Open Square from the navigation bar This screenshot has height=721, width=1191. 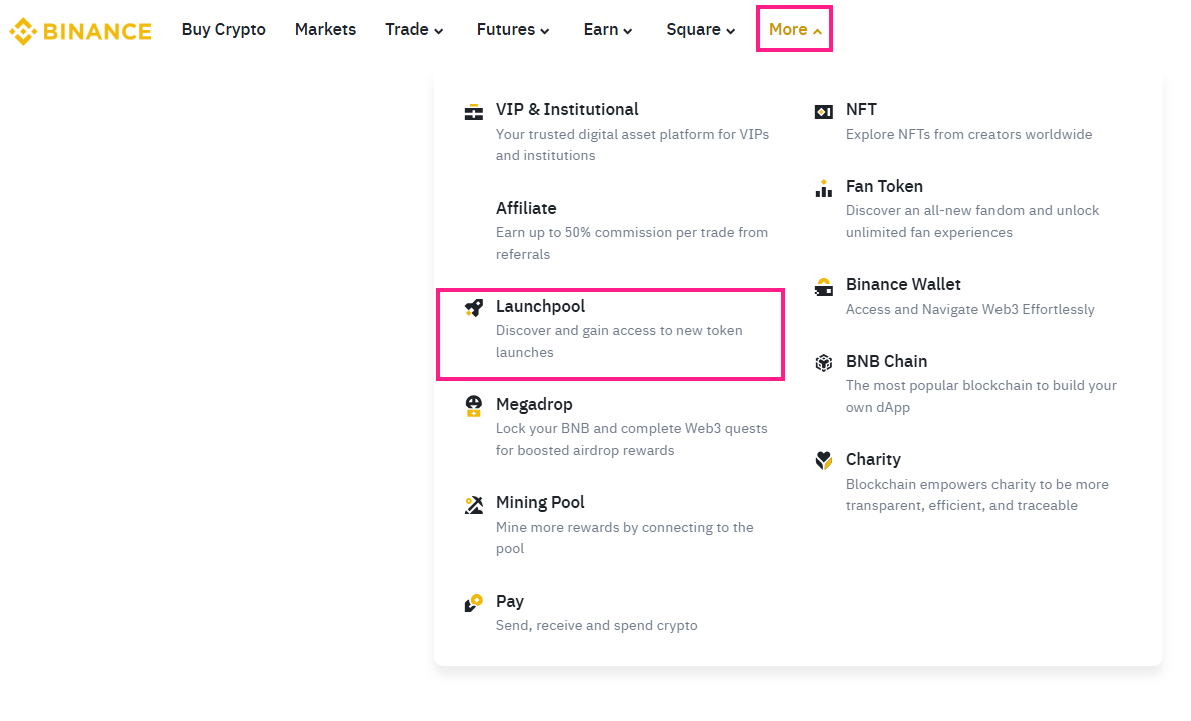(700, 29)
